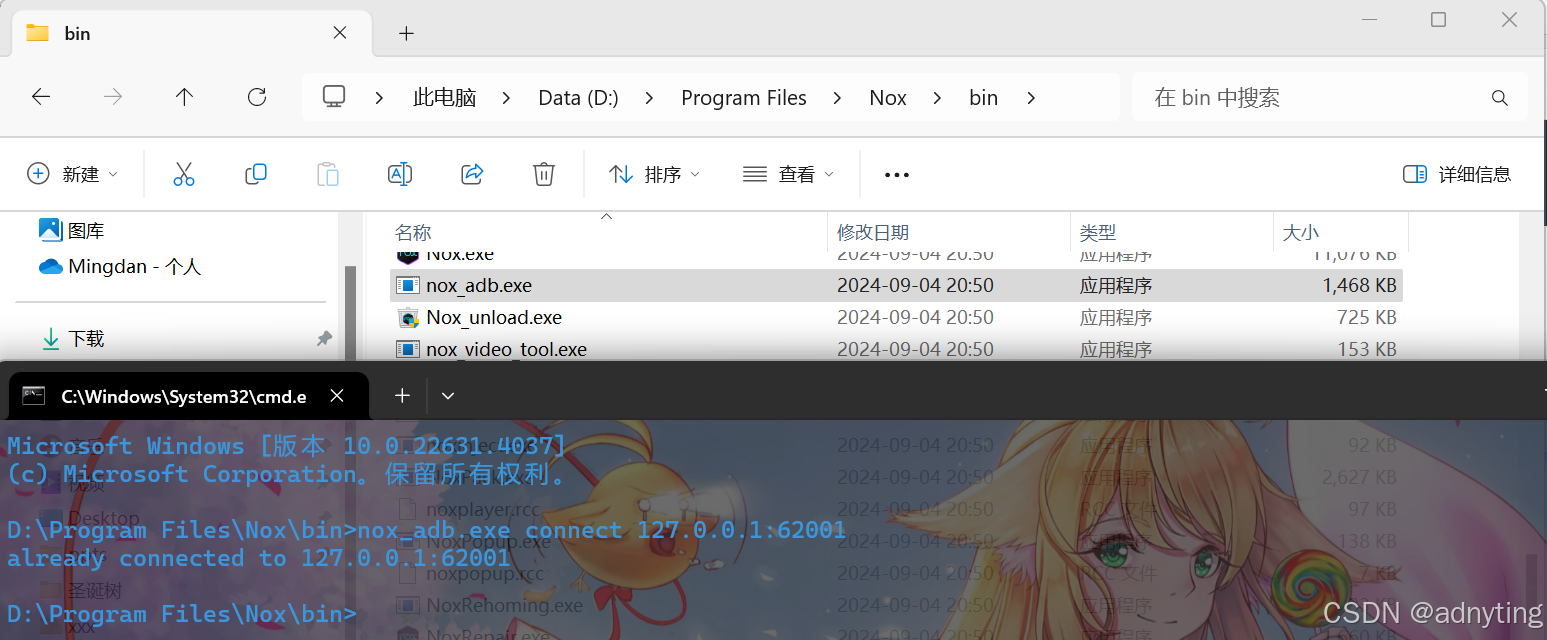Expand chevron after 此电脑 in path
Screen dimensions: 1547x640
pyautogui.click(x=507, y=98)
